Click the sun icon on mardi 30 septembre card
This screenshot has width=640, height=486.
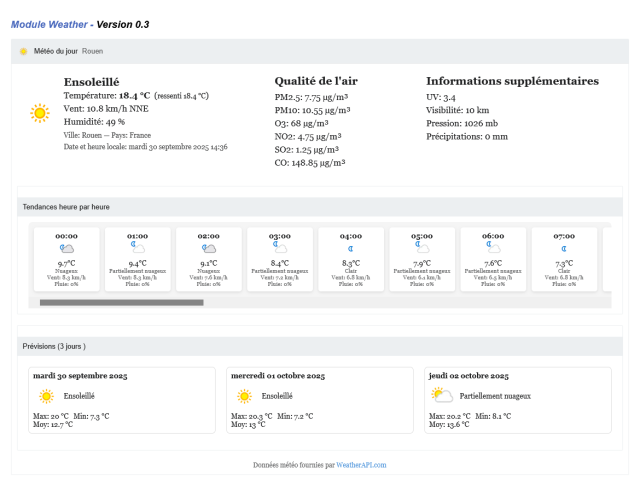[x=46, y=396]
